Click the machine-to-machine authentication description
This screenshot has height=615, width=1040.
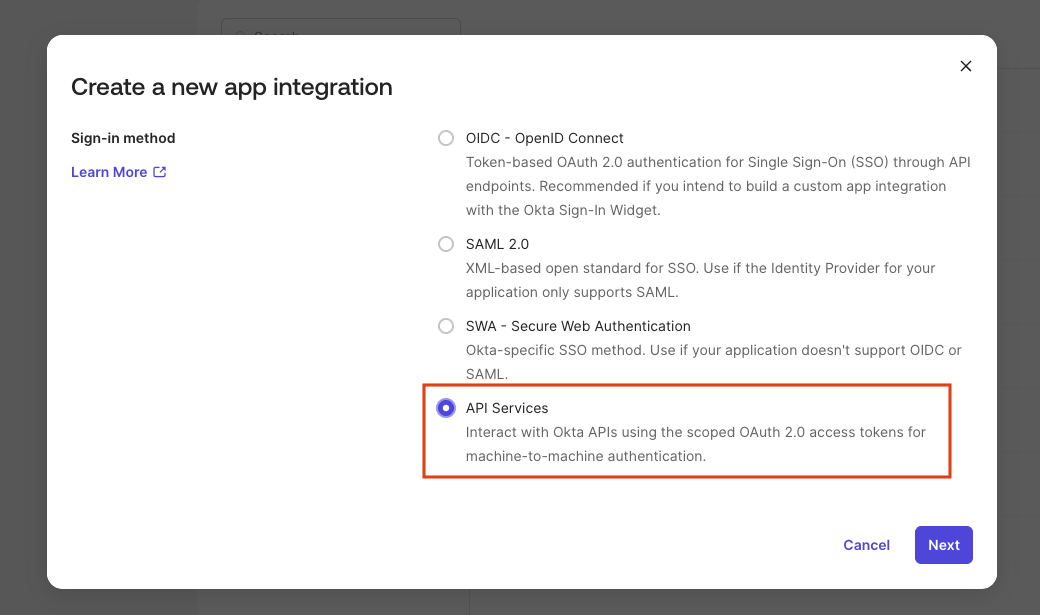pos(695,444)
